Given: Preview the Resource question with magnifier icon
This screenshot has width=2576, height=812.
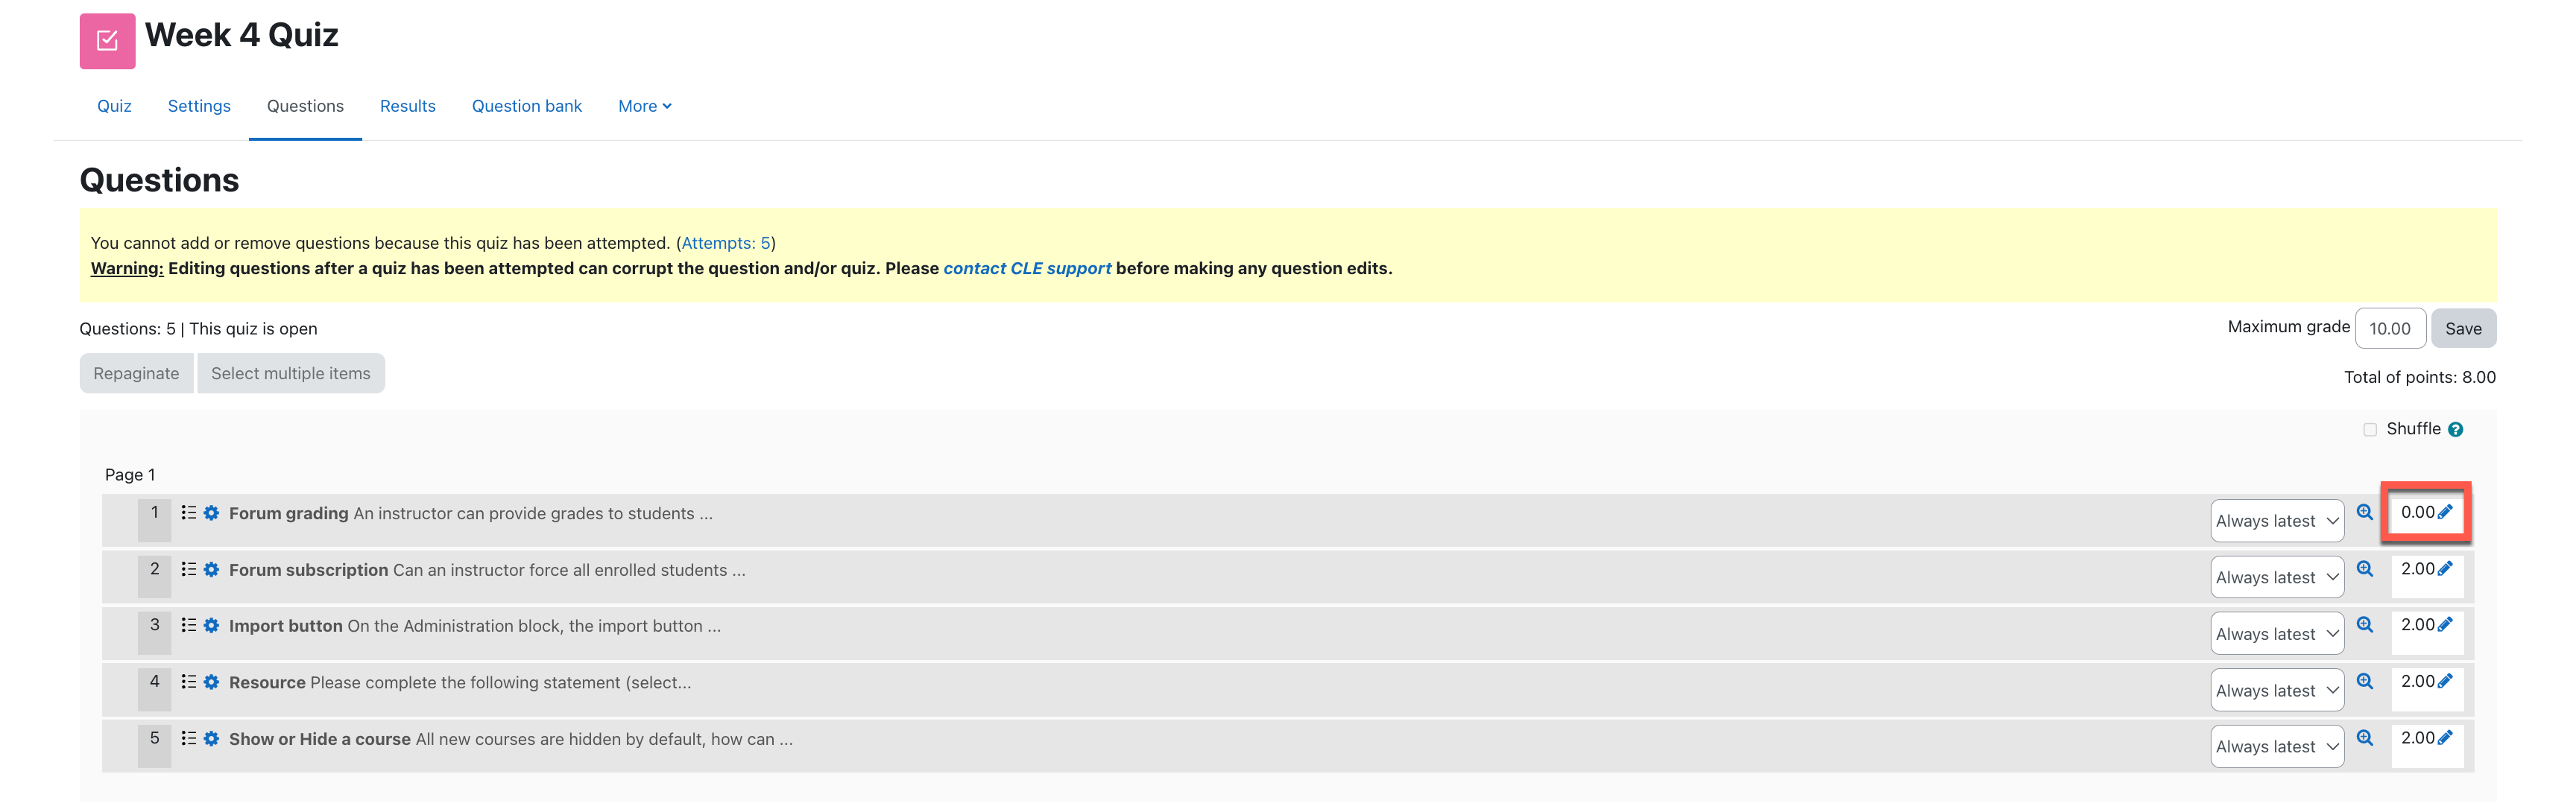Looking at the screenshot, I should tap(2364, 681).
